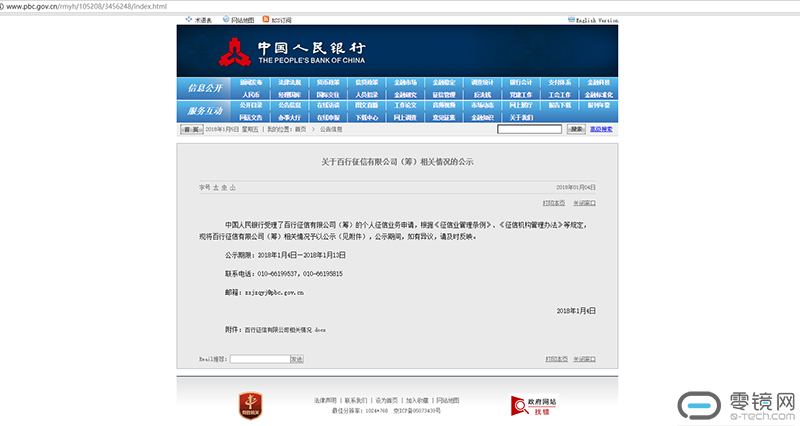The image size is (800, 426).
Task: Open the 关于我们 menu item
Action: (521, 117)
